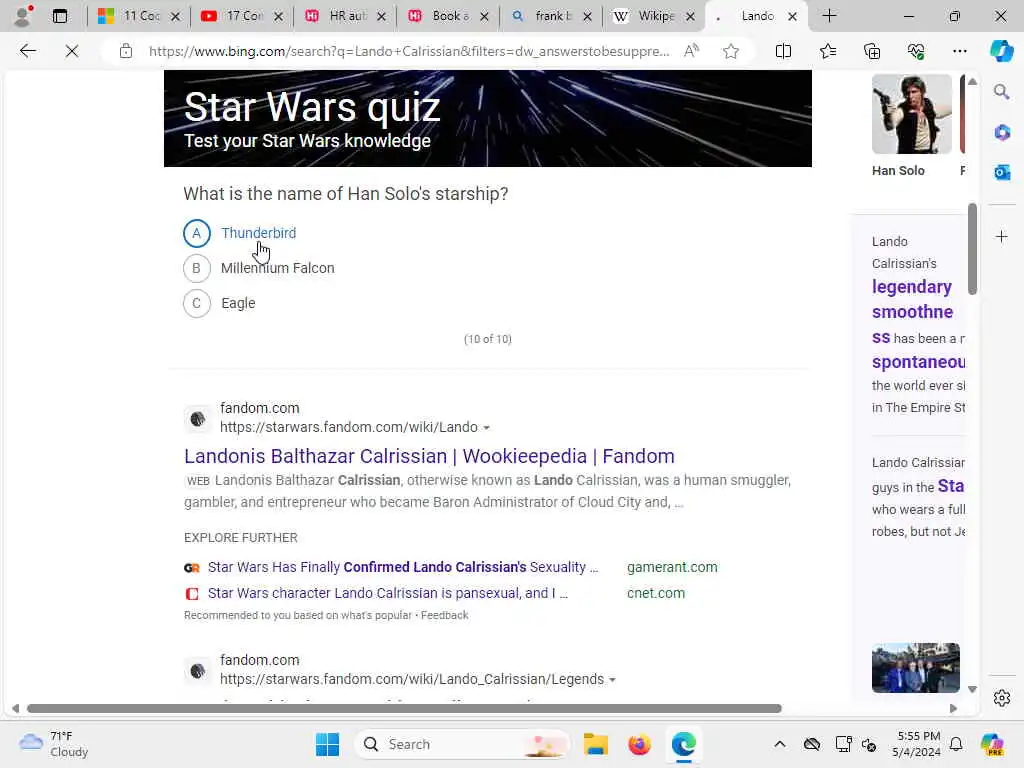Click the Han Solo name label
Screen dimensions: 1024x768
pos(898,170)
